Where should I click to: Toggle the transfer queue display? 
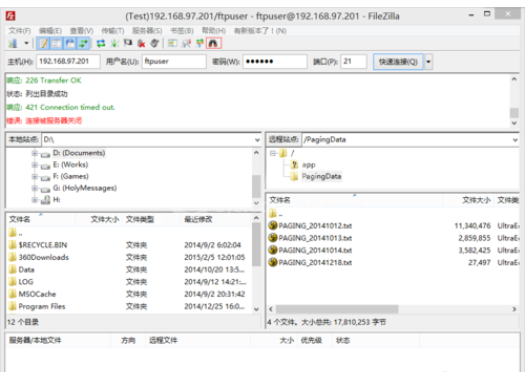pyautogui.click(x=83, y=43)
